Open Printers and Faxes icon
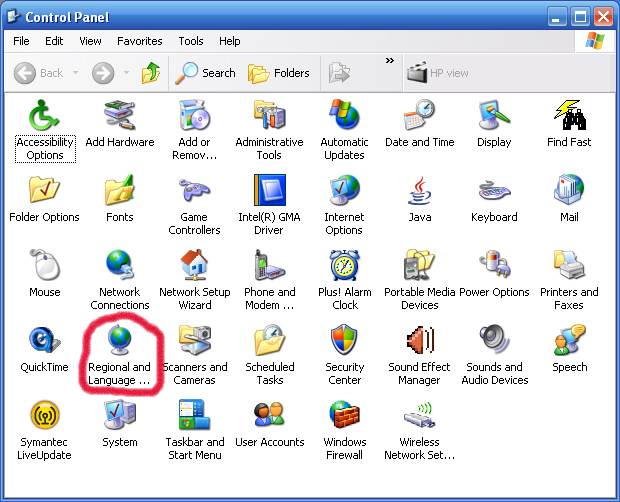The width and height of the screenshot is (620, 502). [x=569, y=265]
